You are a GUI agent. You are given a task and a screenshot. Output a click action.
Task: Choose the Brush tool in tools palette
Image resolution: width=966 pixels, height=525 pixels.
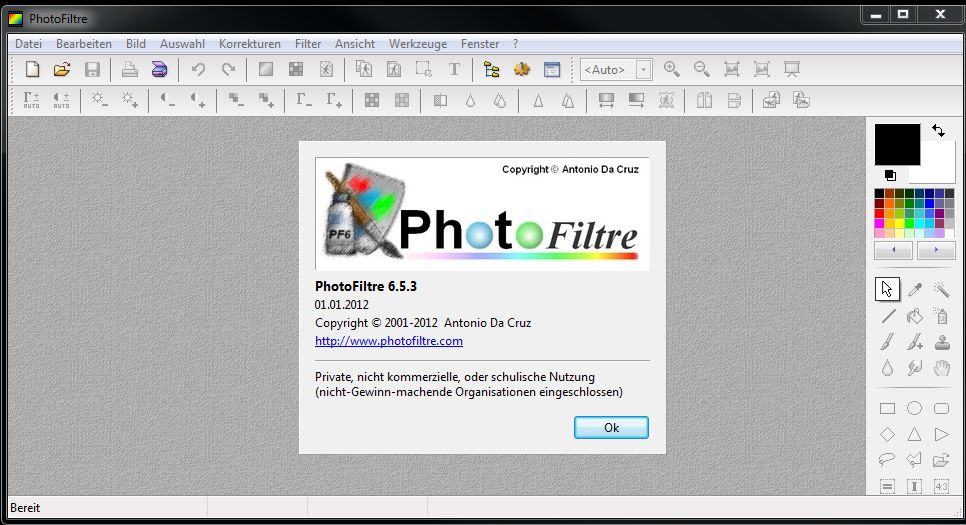pos(888,342)
